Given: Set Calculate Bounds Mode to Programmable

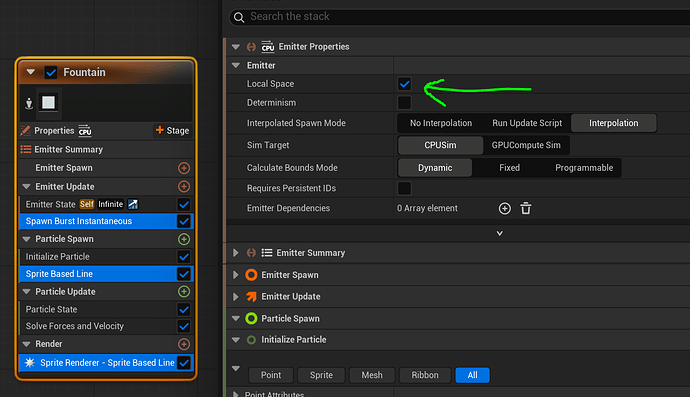Looking at the screenshot, I should coord(584,168).
